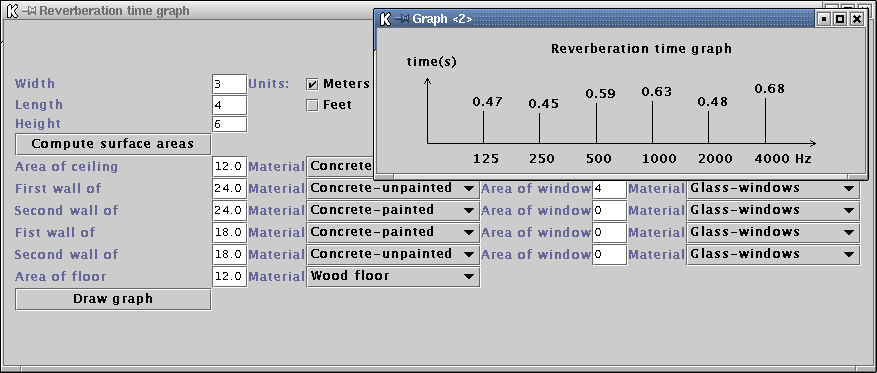Minimize the Graph window
The height and width of the screenshot is (373, 877).
tap(823, 19)
